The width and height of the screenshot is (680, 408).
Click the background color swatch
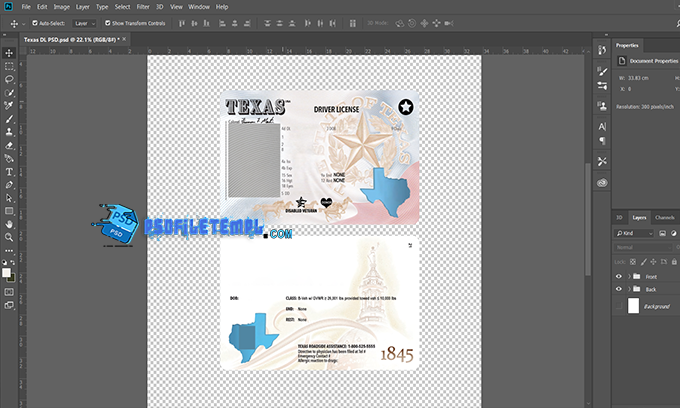click(12, 277)
